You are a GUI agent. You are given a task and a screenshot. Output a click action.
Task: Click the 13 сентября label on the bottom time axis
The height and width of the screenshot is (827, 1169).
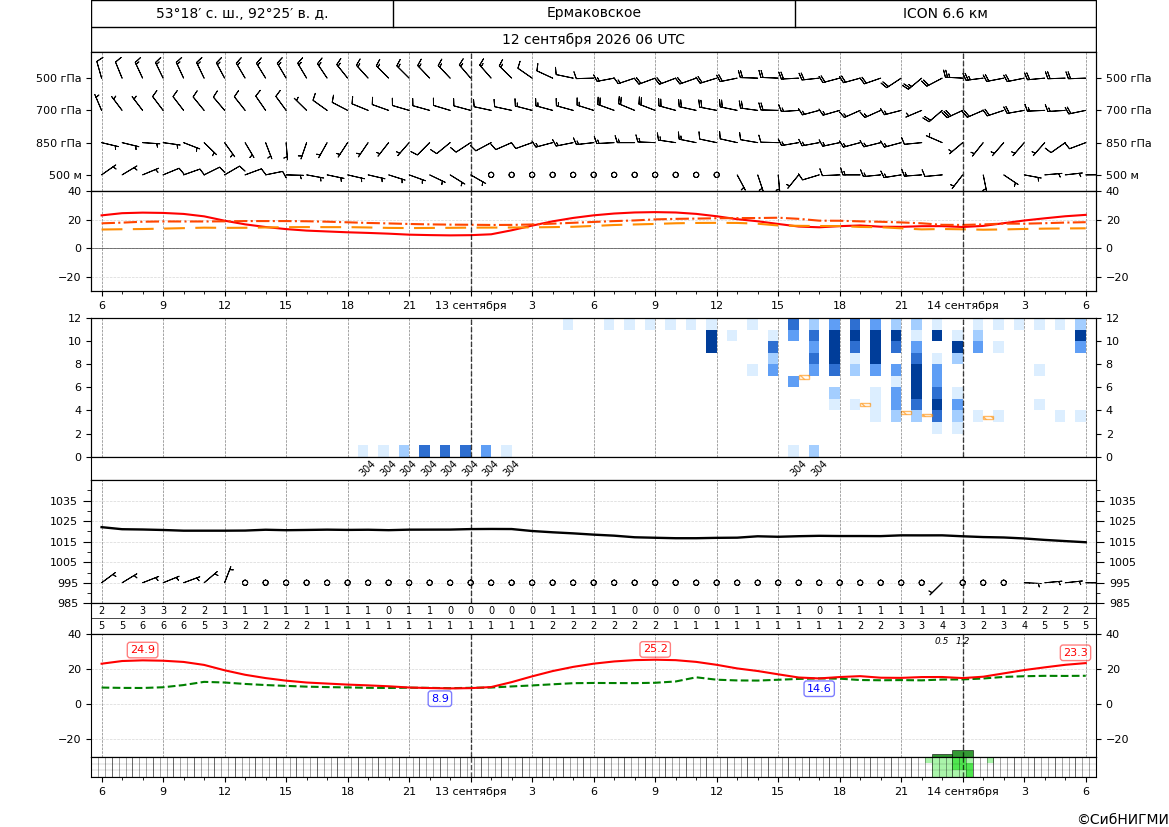pyautogui.click(x=470, y=791)
